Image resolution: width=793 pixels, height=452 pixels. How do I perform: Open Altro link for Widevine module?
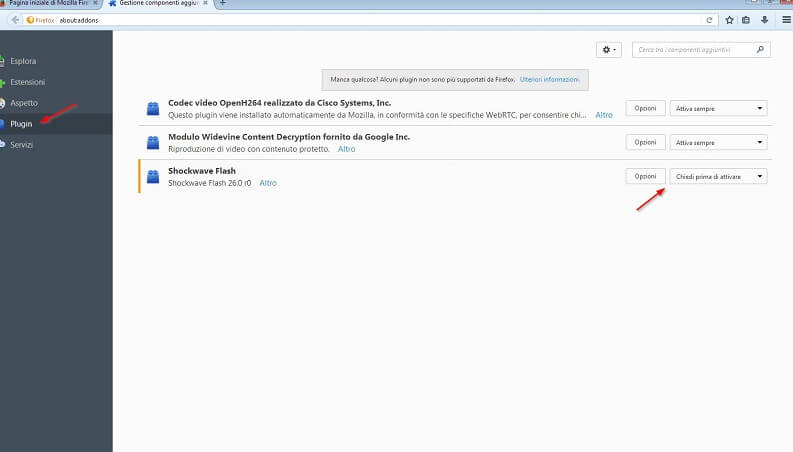click(346, 149)
